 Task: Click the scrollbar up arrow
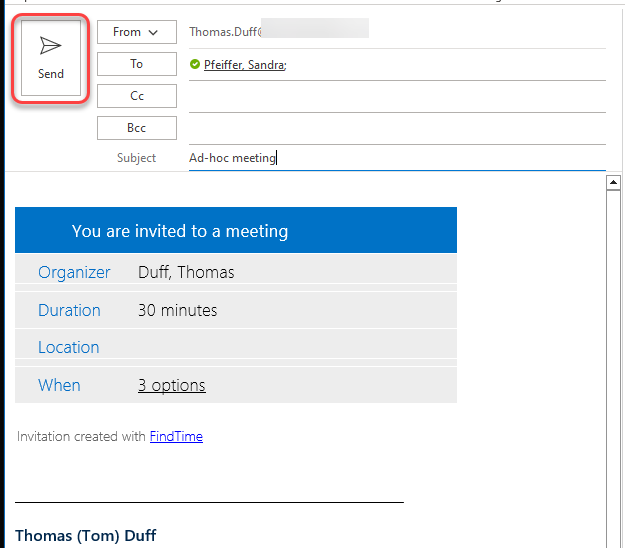pyautogui.click(x=614, y=183)
